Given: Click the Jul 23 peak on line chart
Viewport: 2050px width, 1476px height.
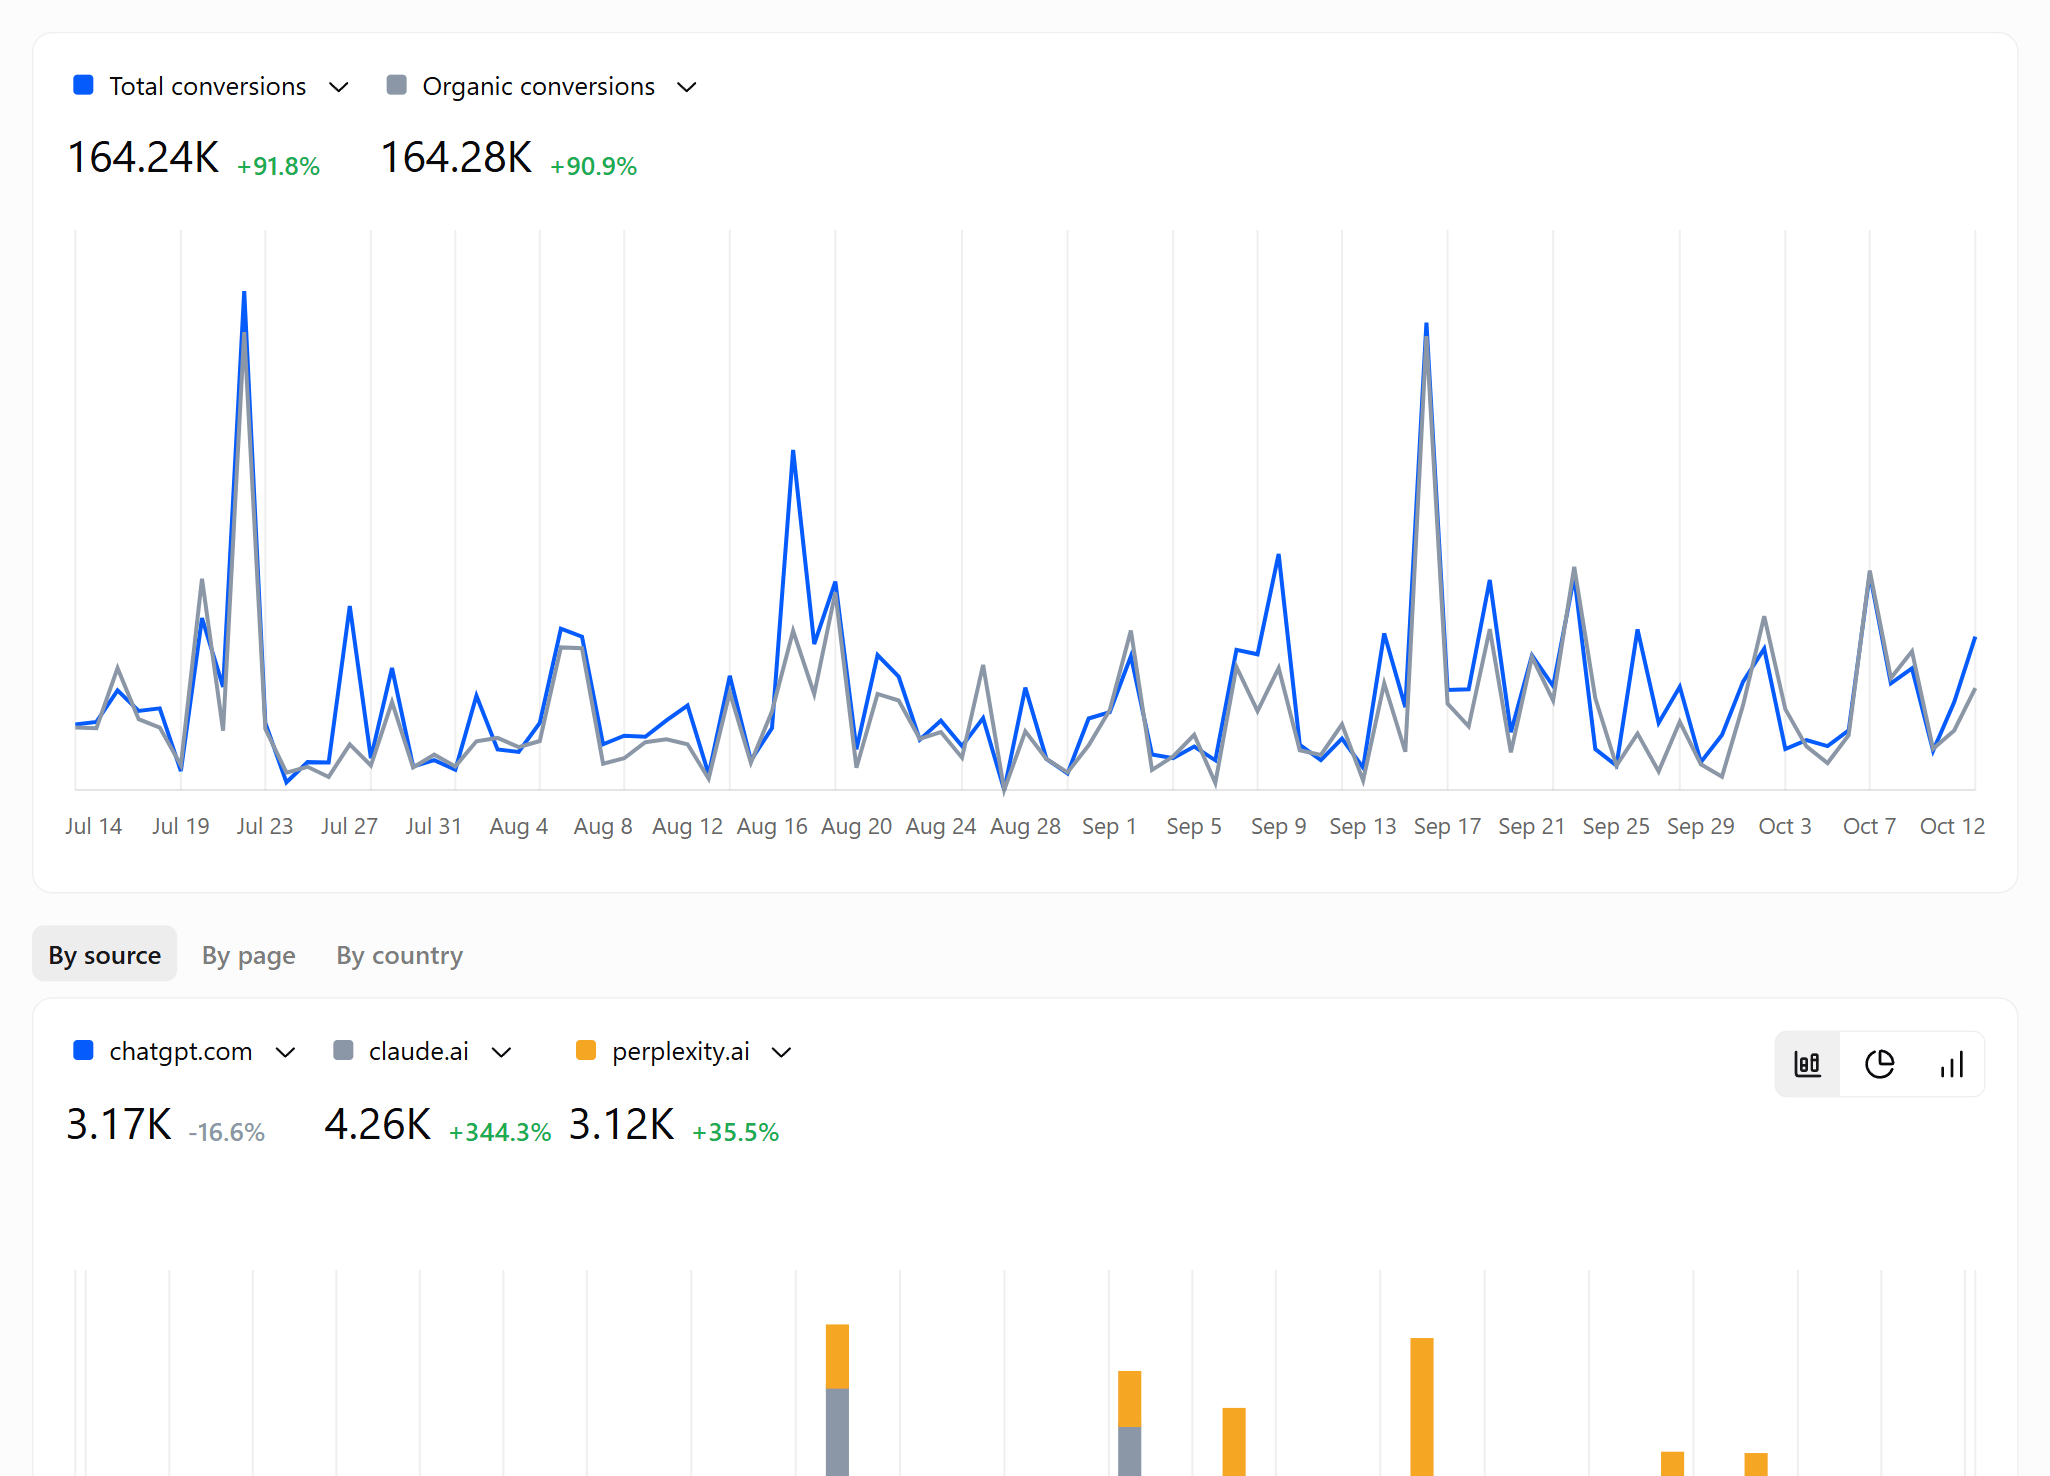Looking at the screenshot, I should click(244, 293).
